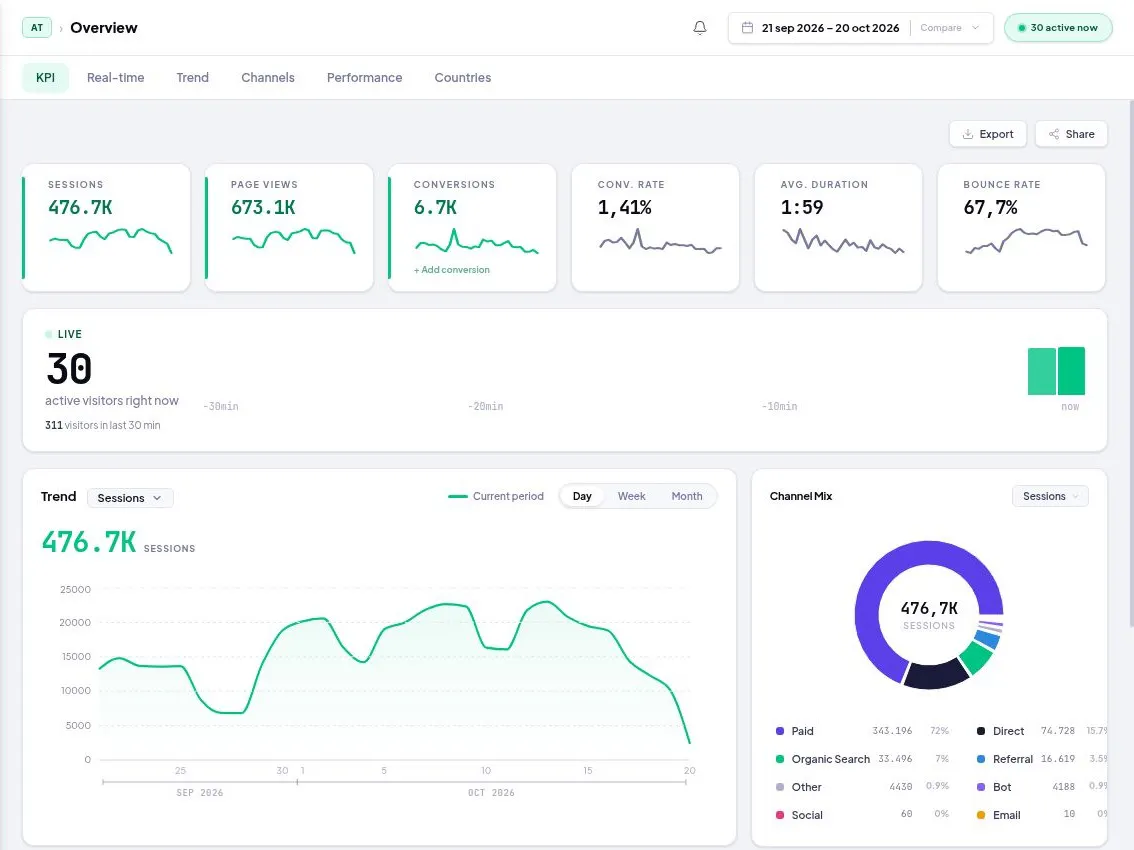Open the Countries tab
The height and width of the screenshot is (850, 1134).
463,77
